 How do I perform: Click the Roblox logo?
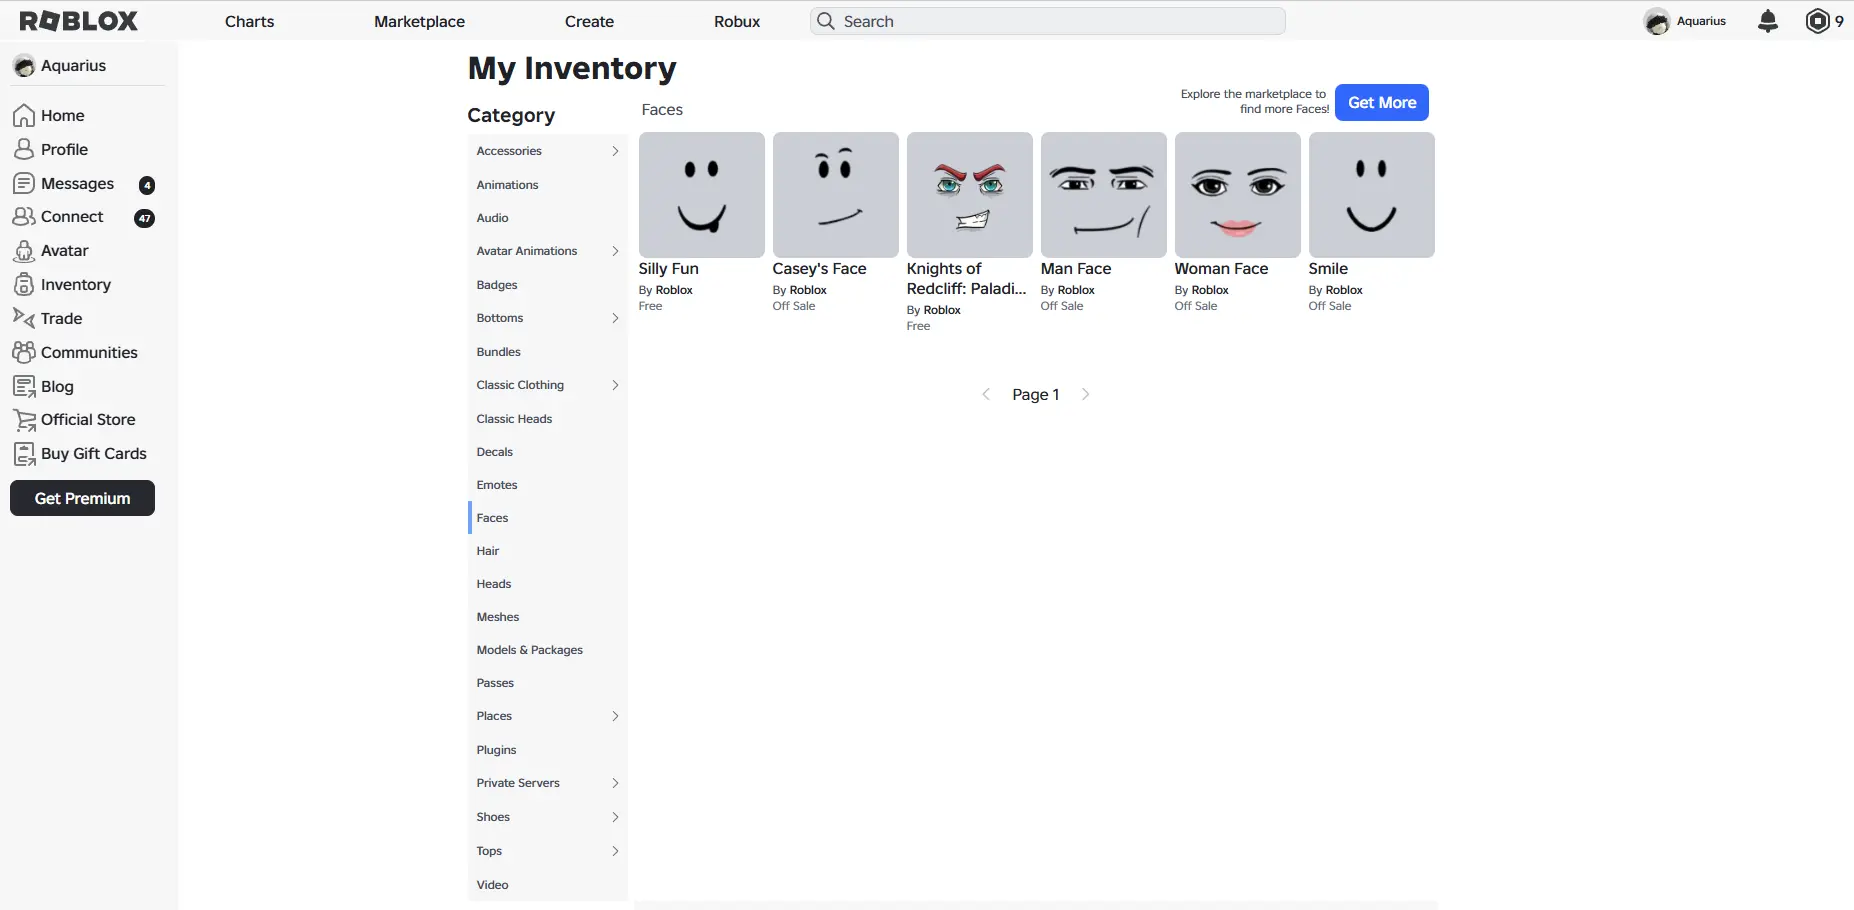coord(79,21)
